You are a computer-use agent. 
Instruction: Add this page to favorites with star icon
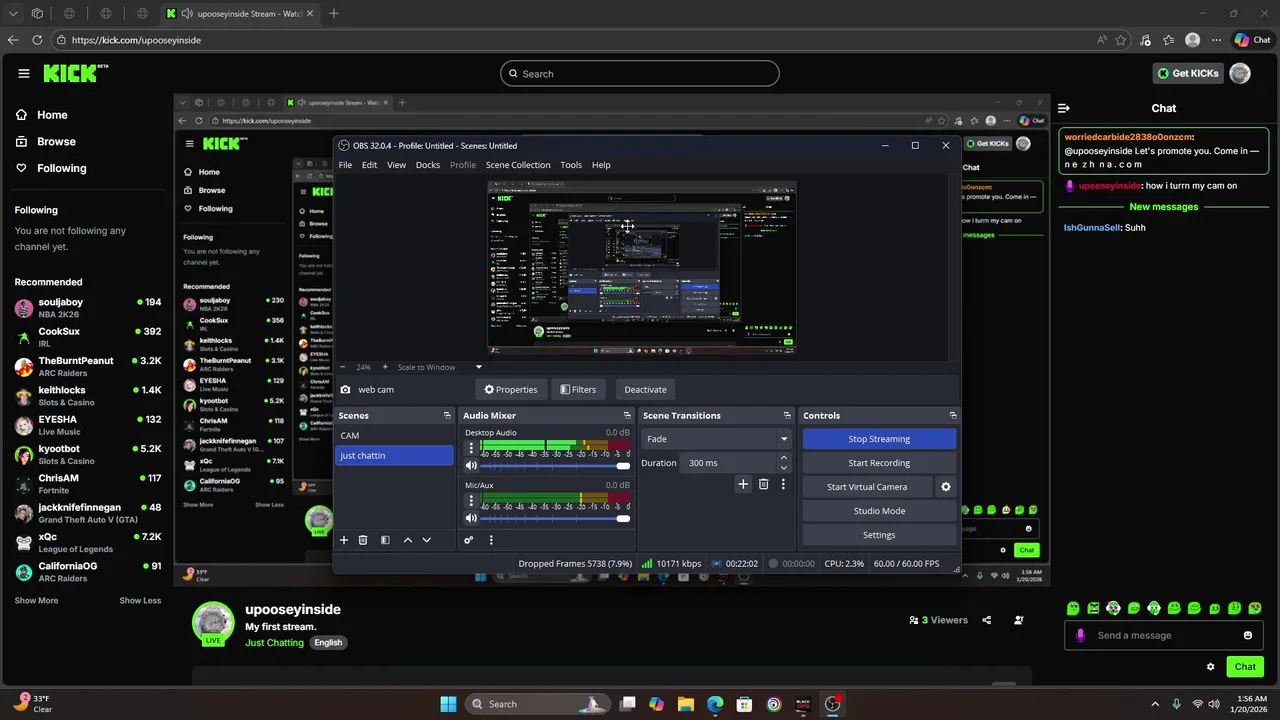pyautogui.click(x=1121, y=40)
